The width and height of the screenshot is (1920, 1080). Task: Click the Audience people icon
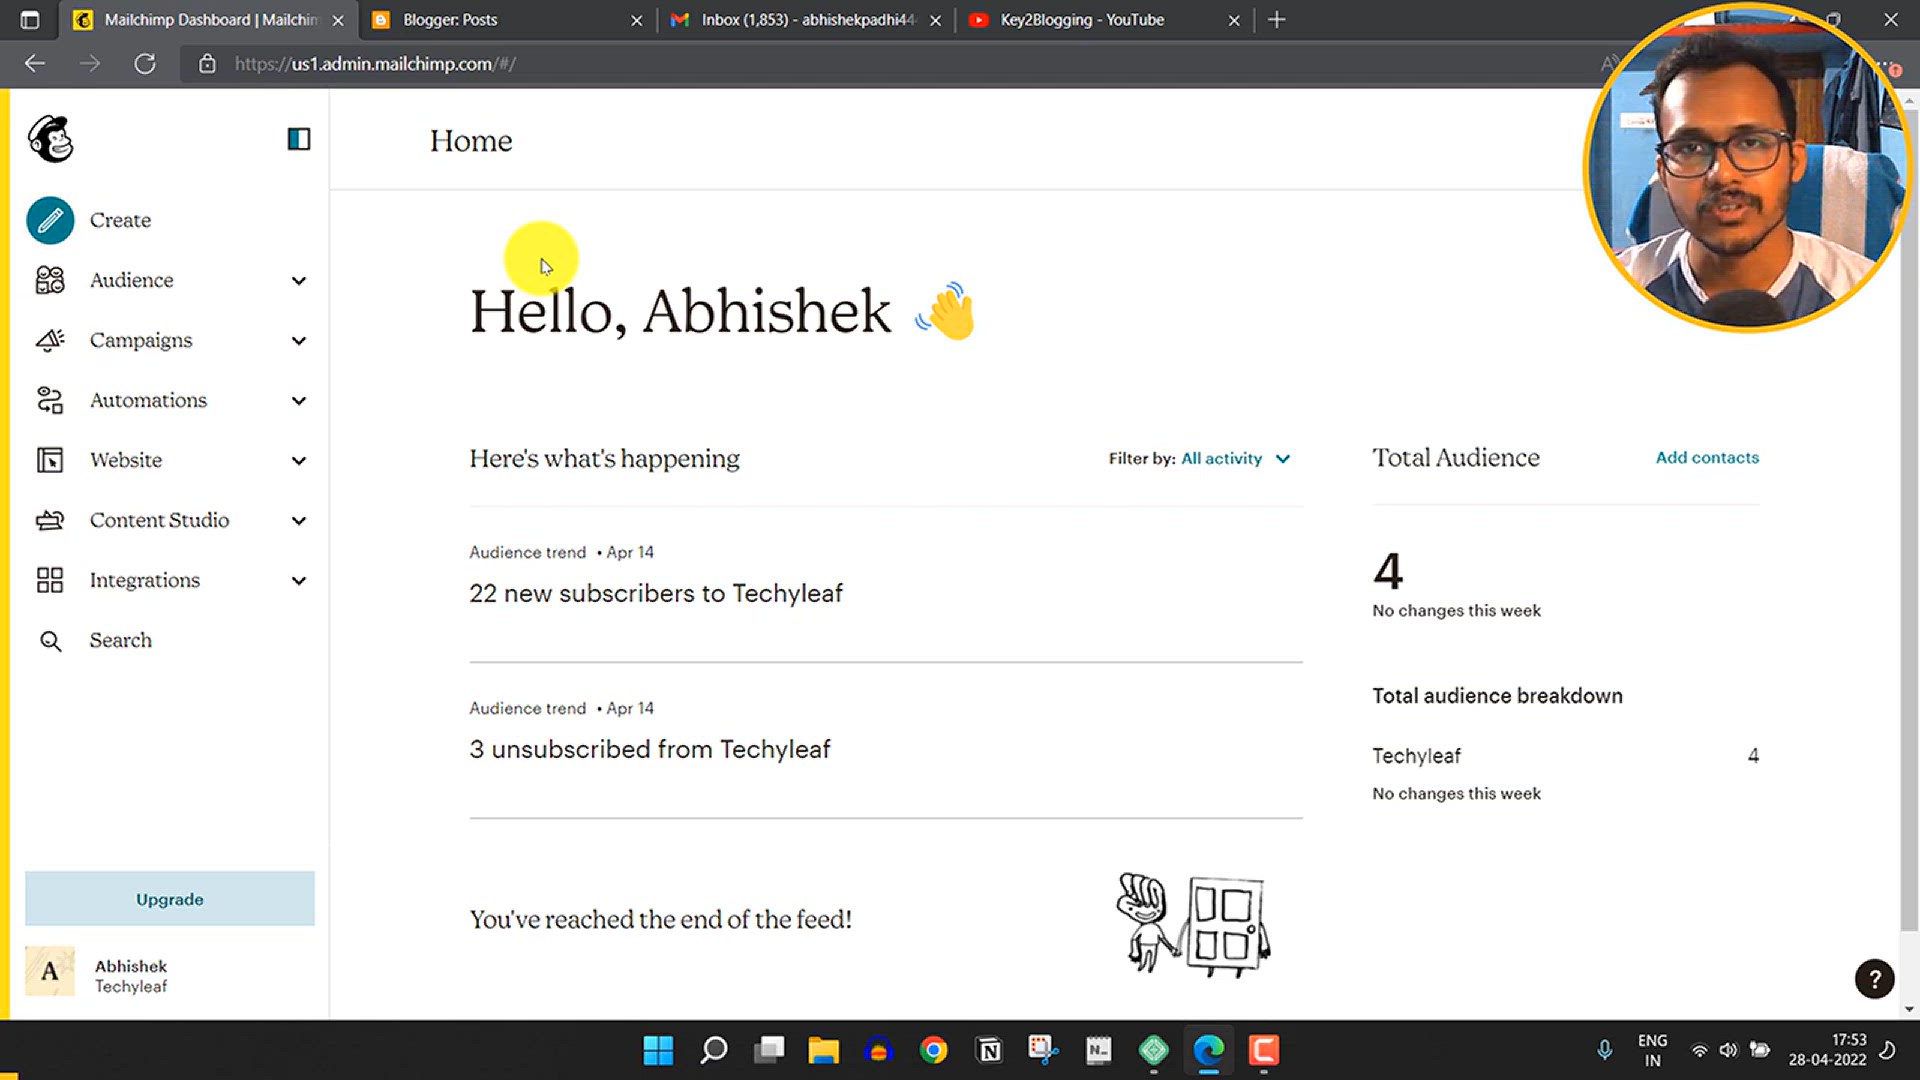pyautogui.click(x=50, y=280)
